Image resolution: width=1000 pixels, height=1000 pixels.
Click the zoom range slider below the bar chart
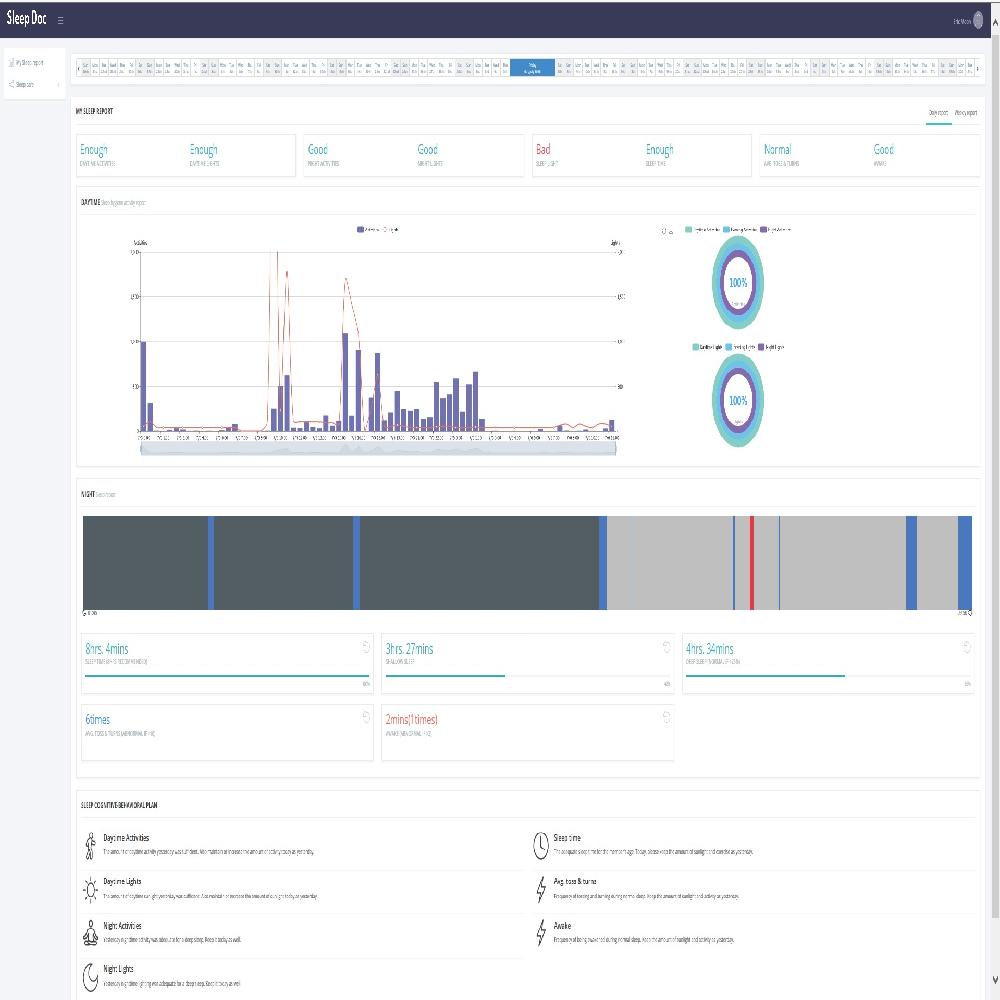pyautogui.click(x=378, y=449)
